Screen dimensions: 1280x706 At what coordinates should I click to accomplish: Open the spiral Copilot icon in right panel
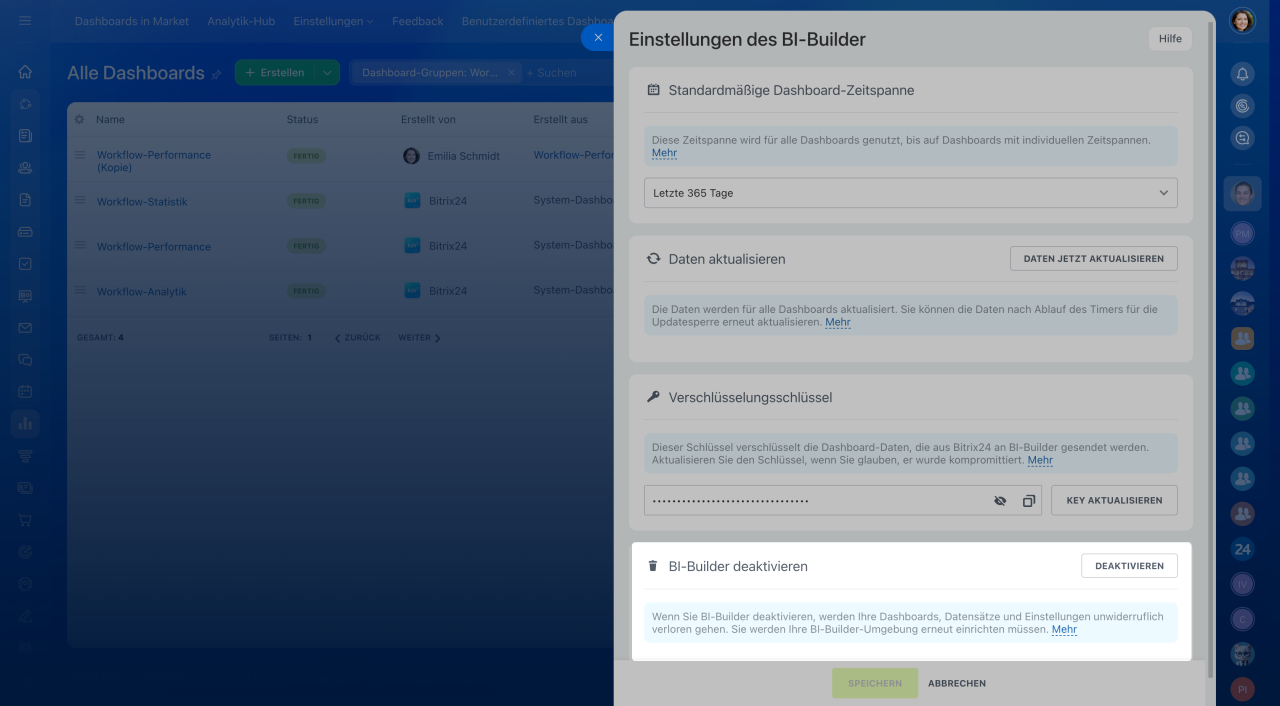point(1242,106)
